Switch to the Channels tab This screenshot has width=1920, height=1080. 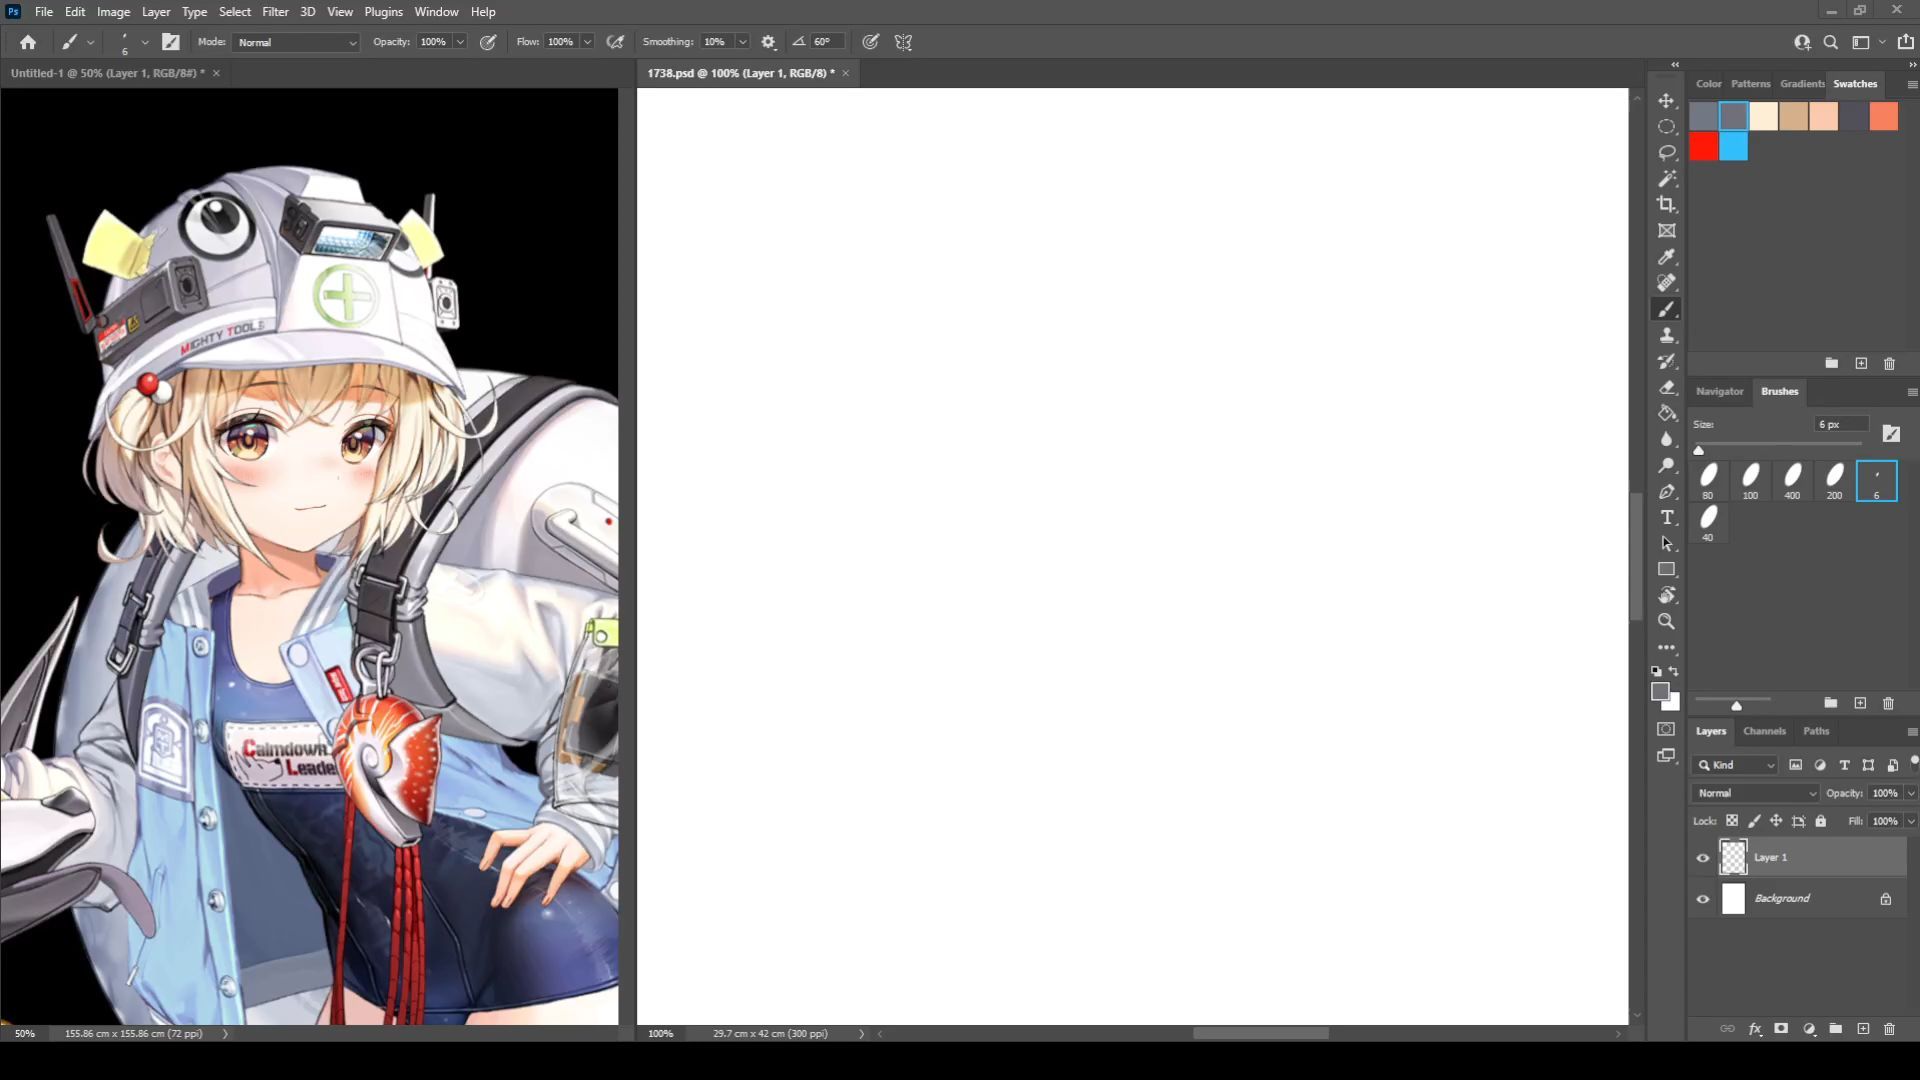(1764, 731)
